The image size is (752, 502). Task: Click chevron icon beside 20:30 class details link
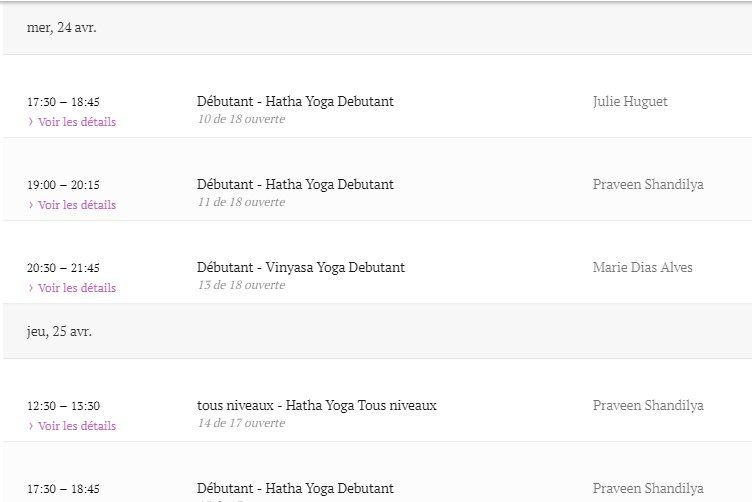click(31, 288)
